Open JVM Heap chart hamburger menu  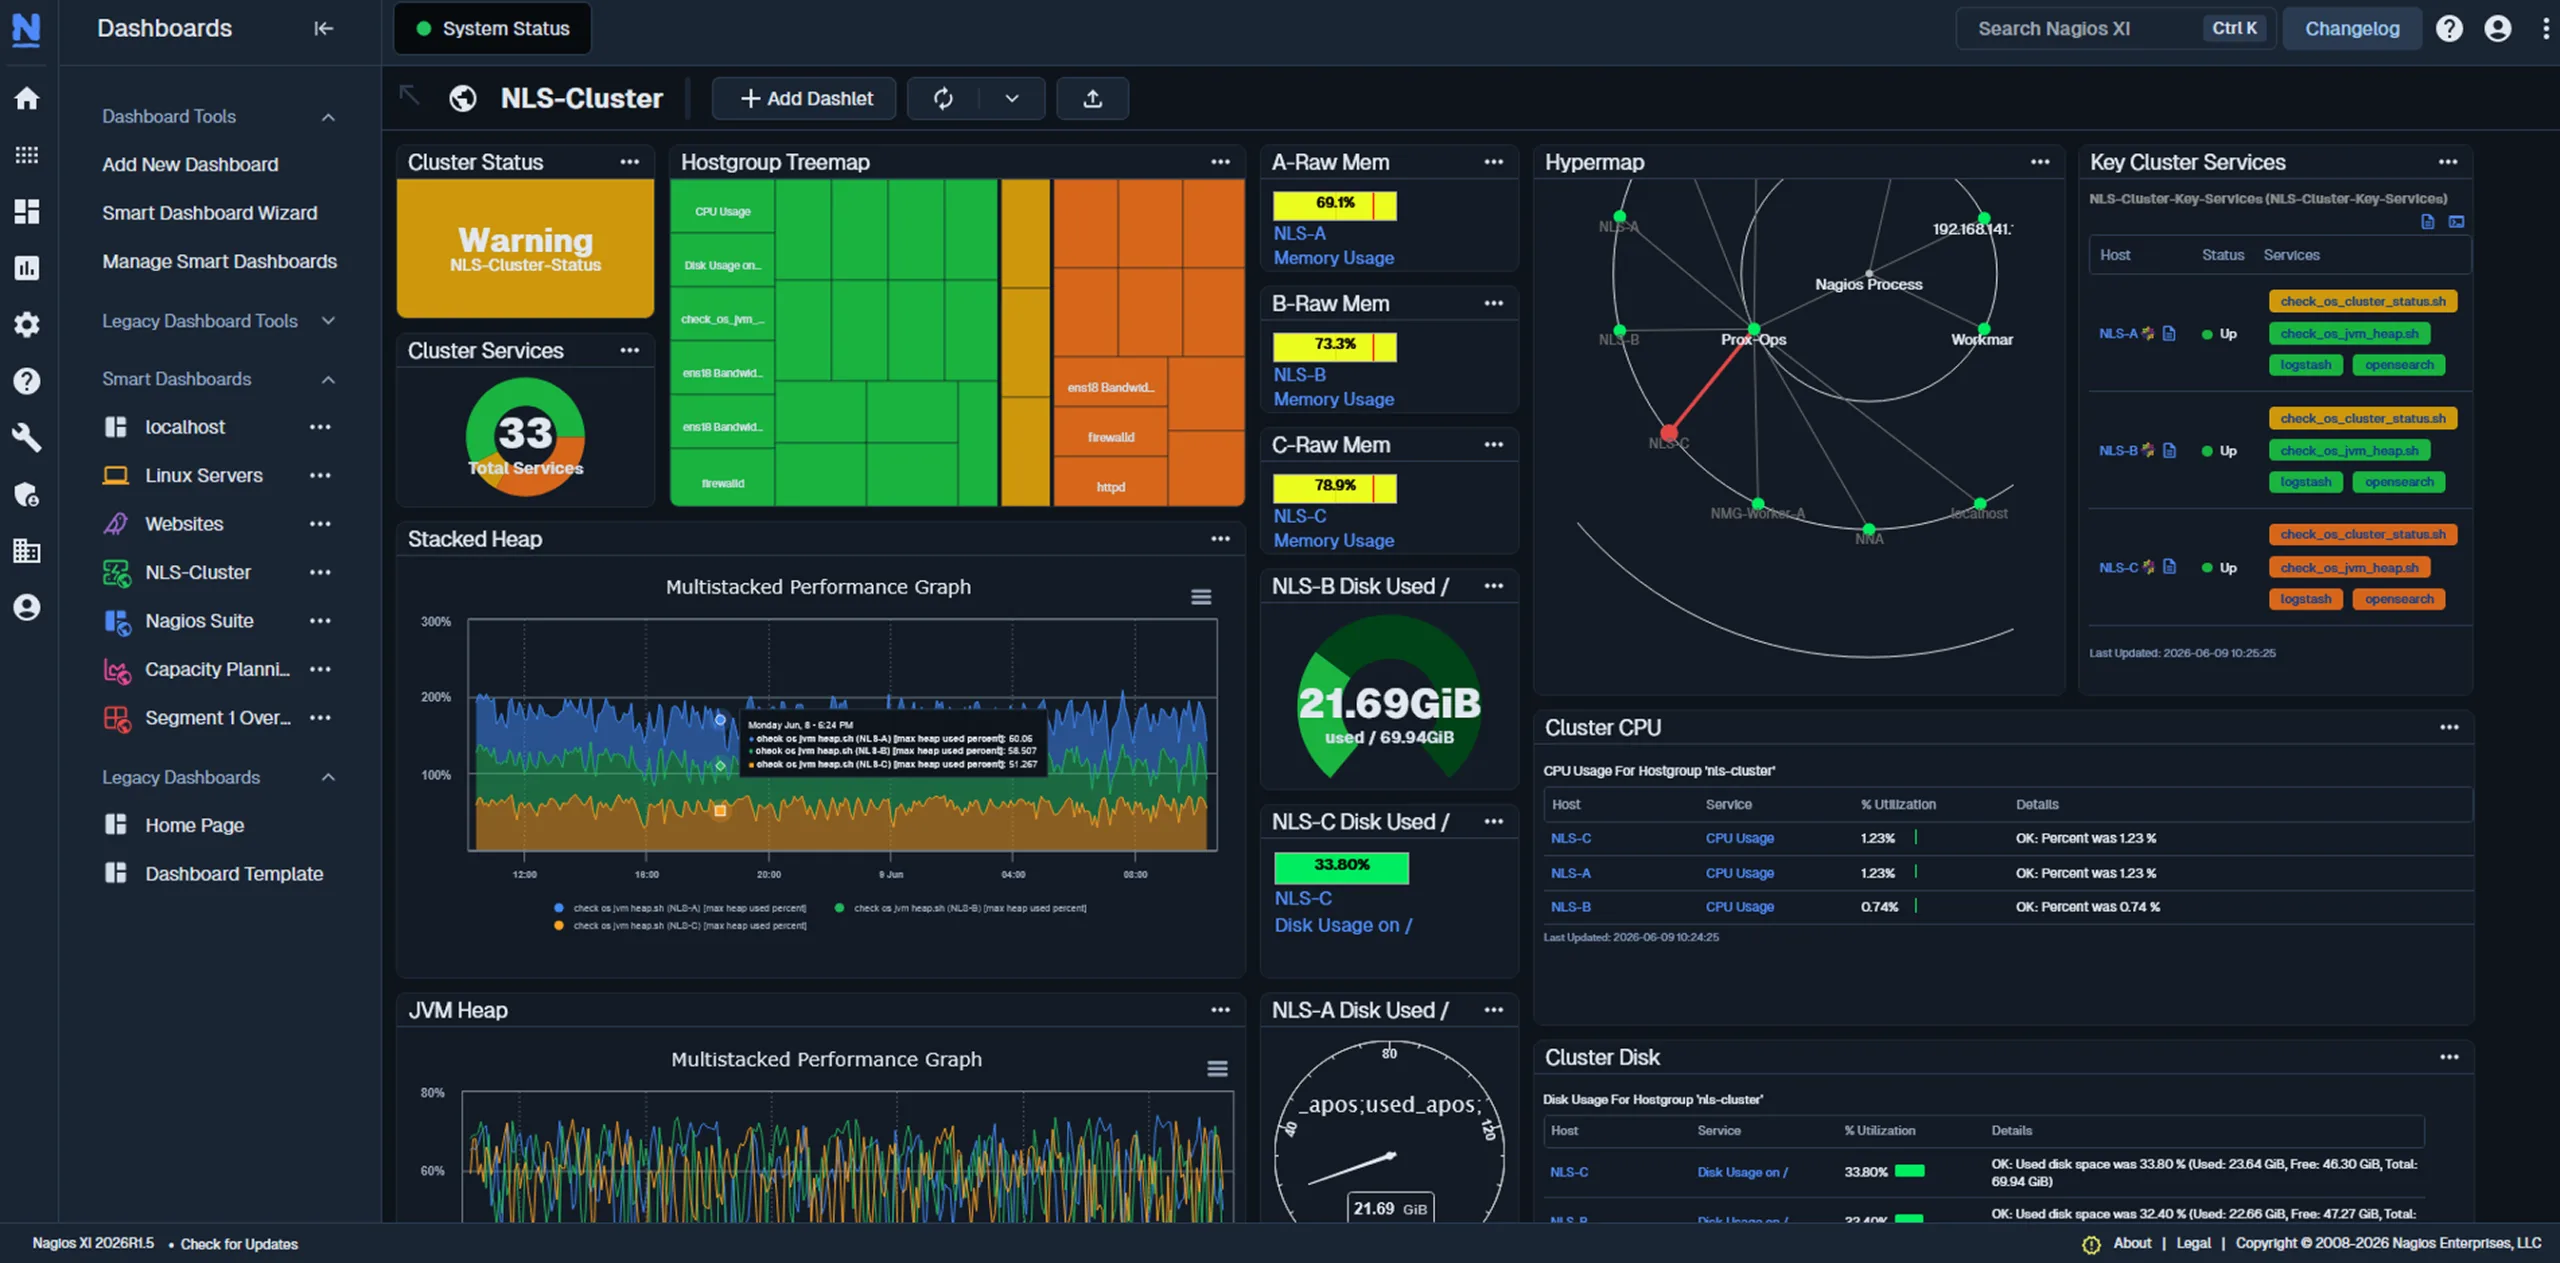pyautogui.click(x=1217, y=1069)
